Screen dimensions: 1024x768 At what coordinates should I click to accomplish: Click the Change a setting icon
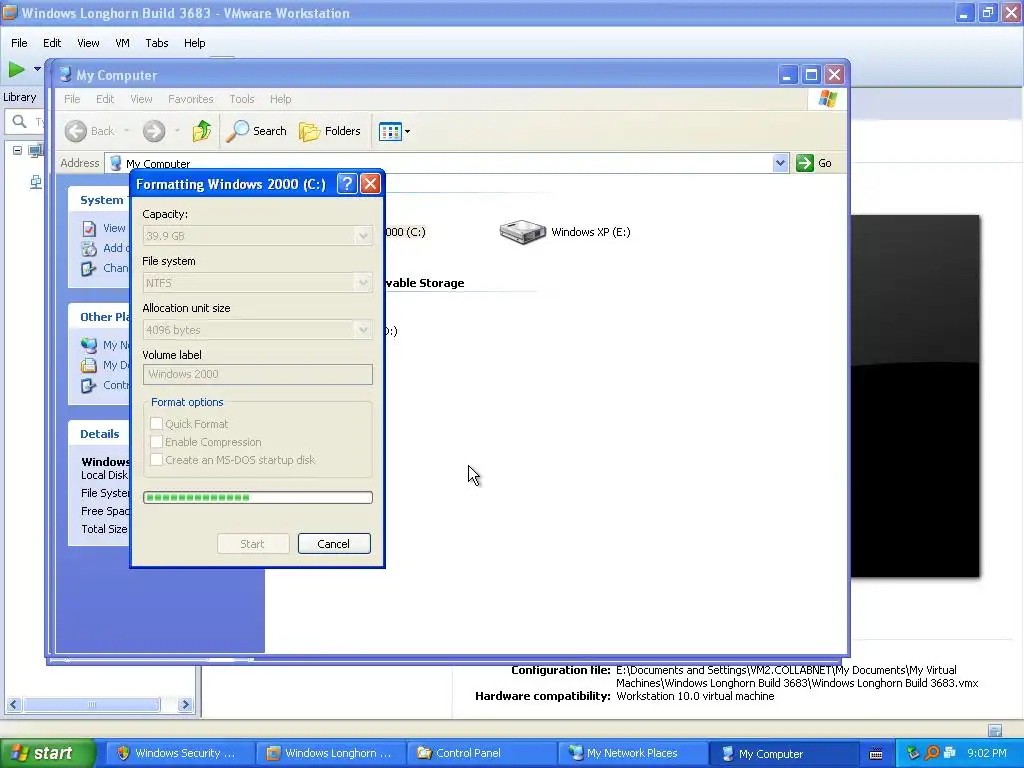(89, 268)
